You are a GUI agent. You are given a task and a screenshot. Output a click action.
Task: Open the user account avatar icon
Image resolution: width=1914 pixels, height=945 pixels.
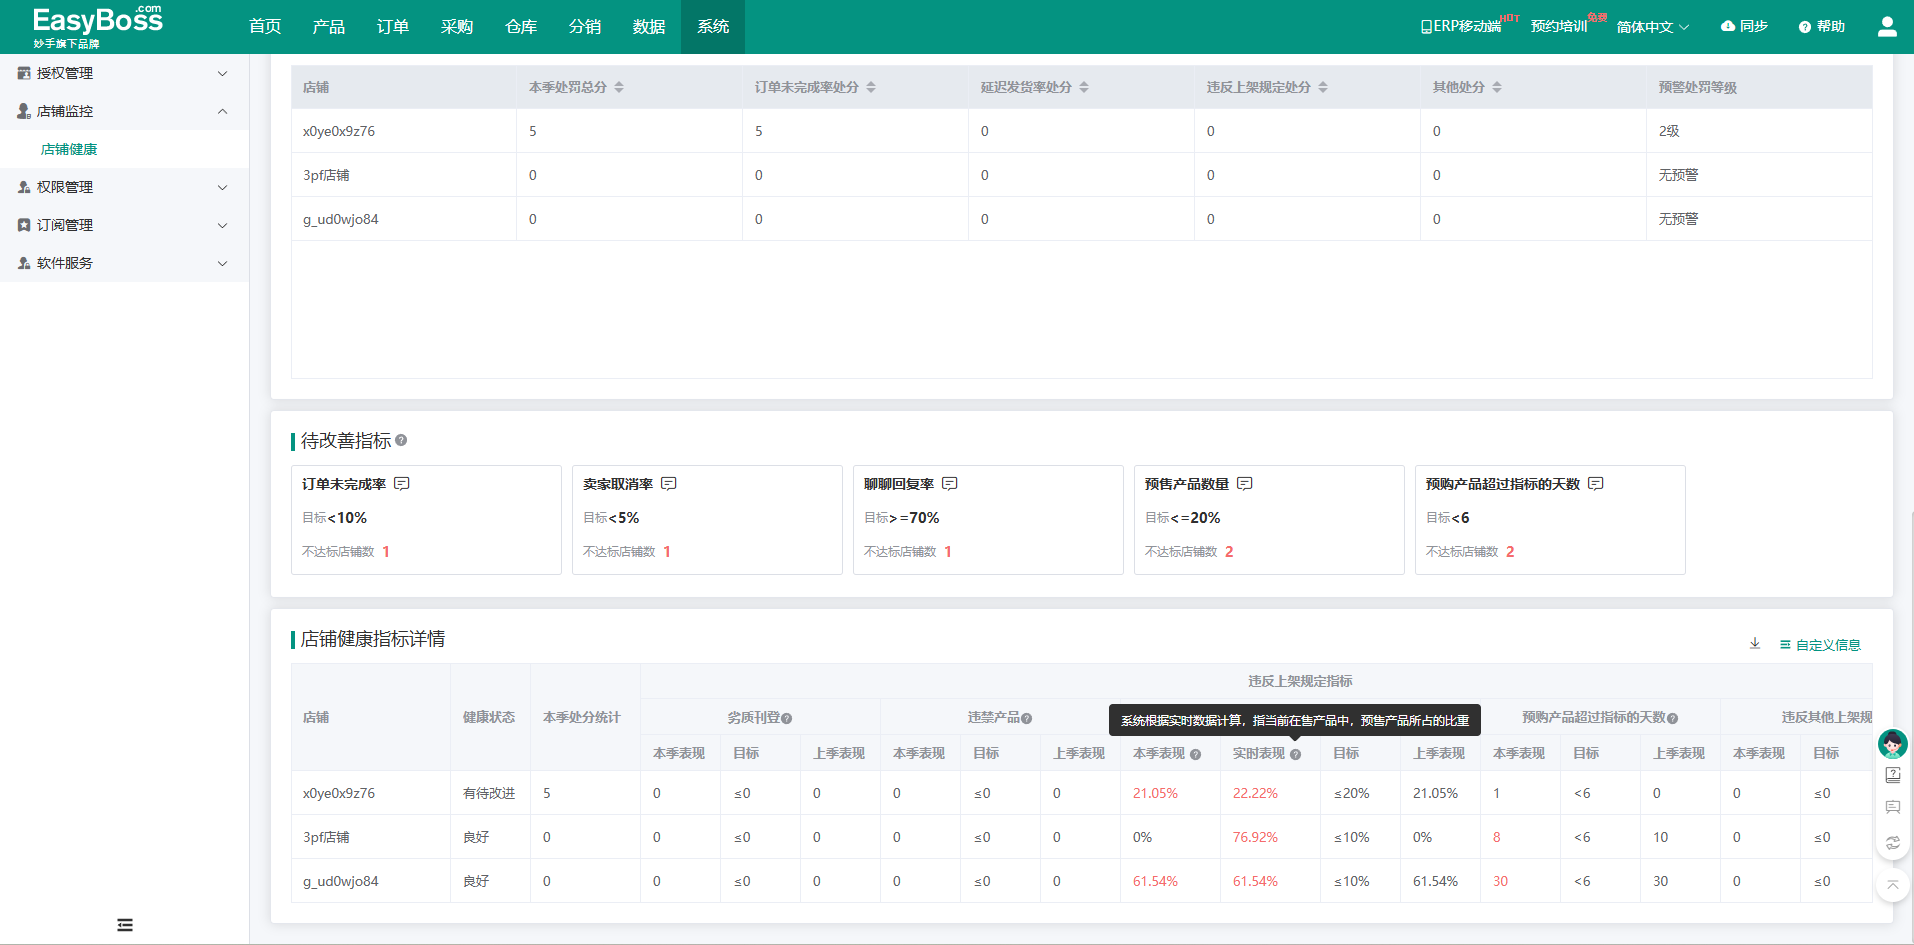pyautogui.click(x=1887, y=27)
